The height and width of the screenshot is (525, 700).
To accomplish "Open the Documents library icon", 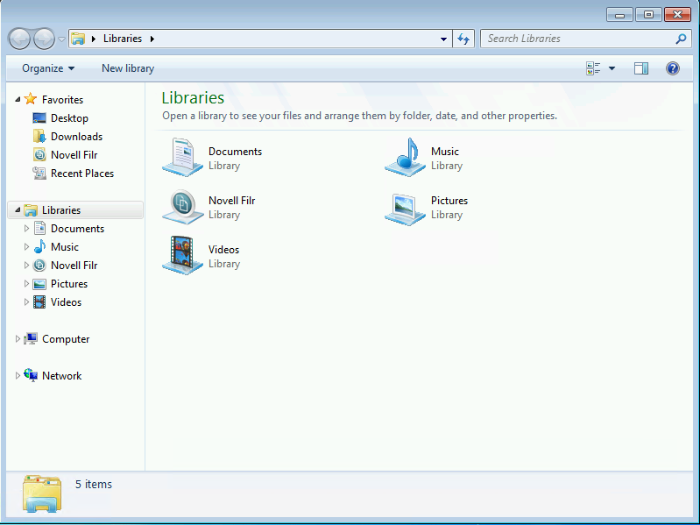I will (x=183, y=158).
